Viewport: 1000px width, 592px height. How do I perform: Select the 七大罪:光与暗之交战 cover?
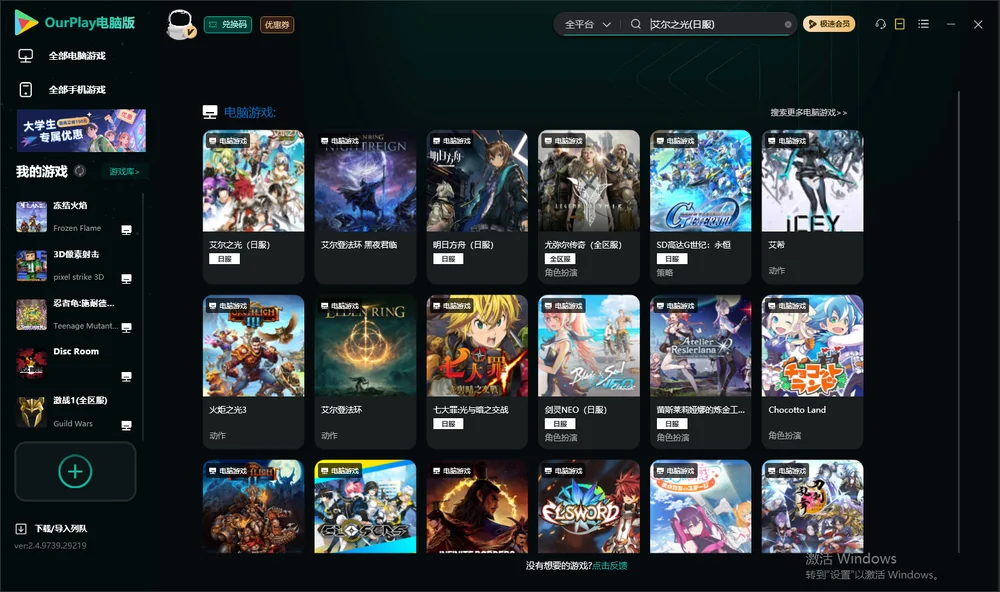tap(477, 346)
